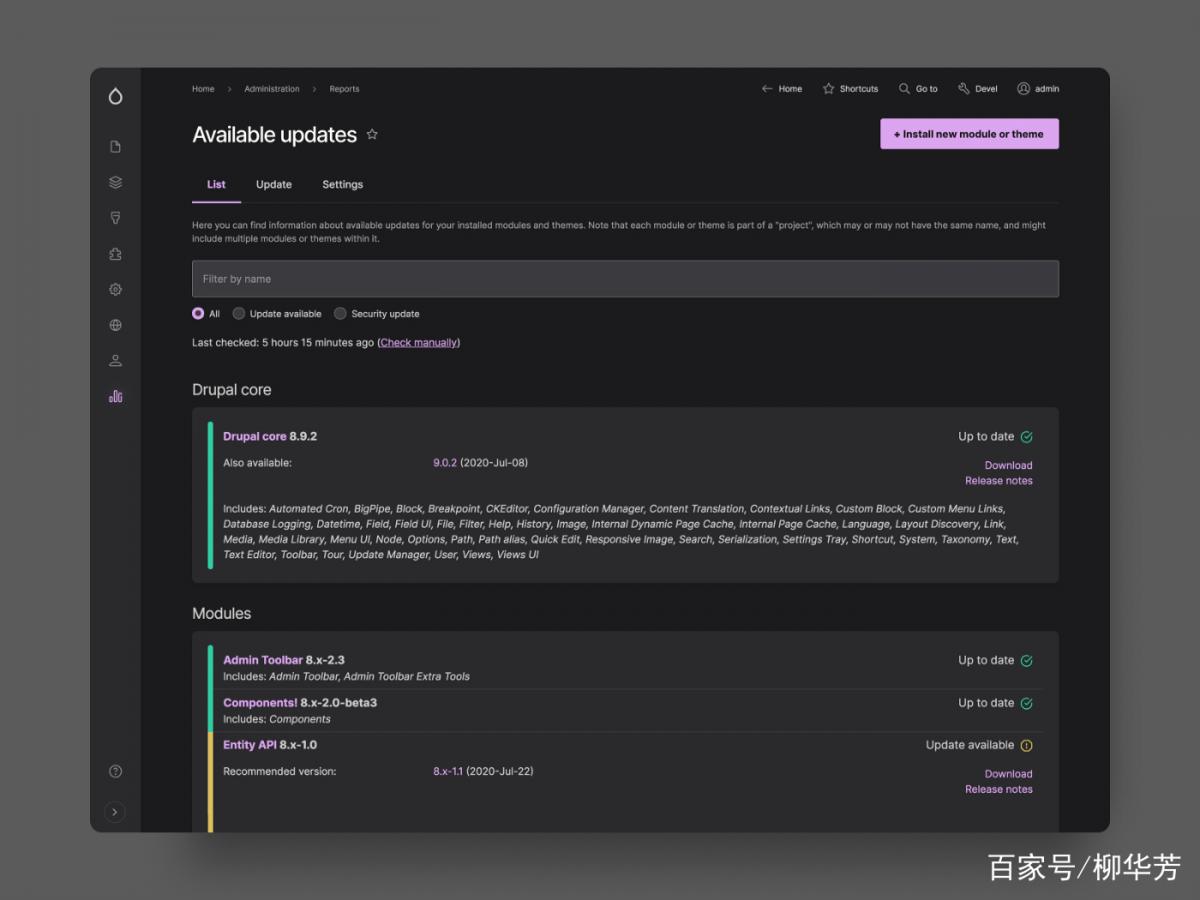Click the Drupal drop logo in sidebar

pos(115,96)
